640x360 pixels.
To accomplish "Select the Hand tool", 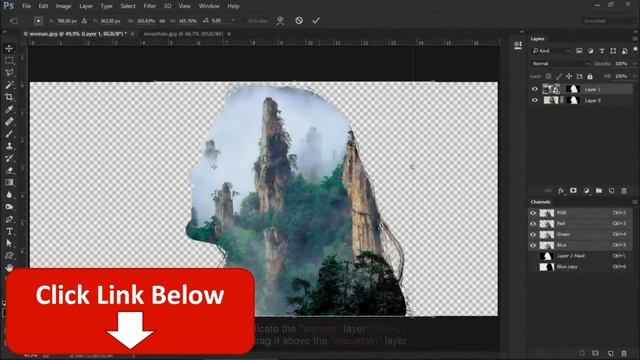I will pyautogui.click(x=9, y=267).
